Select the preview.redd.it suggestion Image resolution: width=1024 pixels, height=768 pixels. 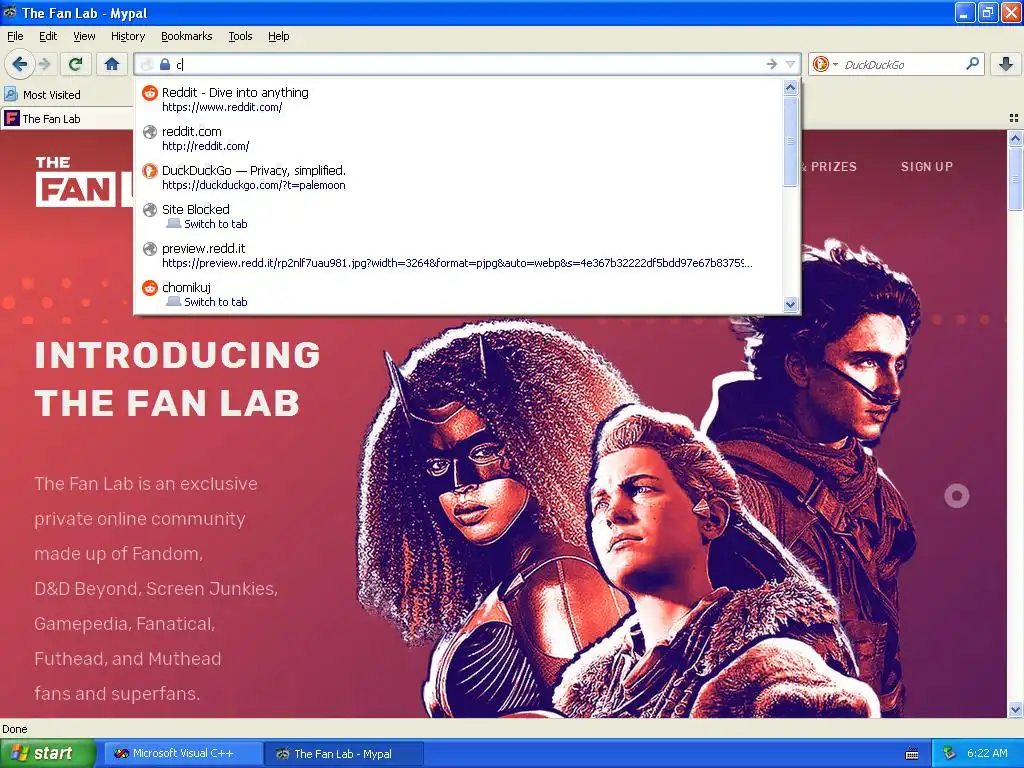[458, 255]
